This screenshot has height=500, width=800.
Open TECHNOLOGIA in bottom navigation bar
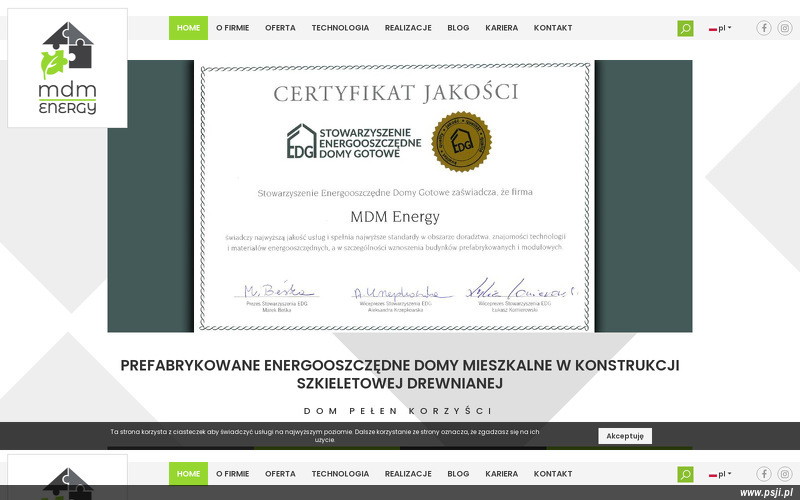point(340,473)
